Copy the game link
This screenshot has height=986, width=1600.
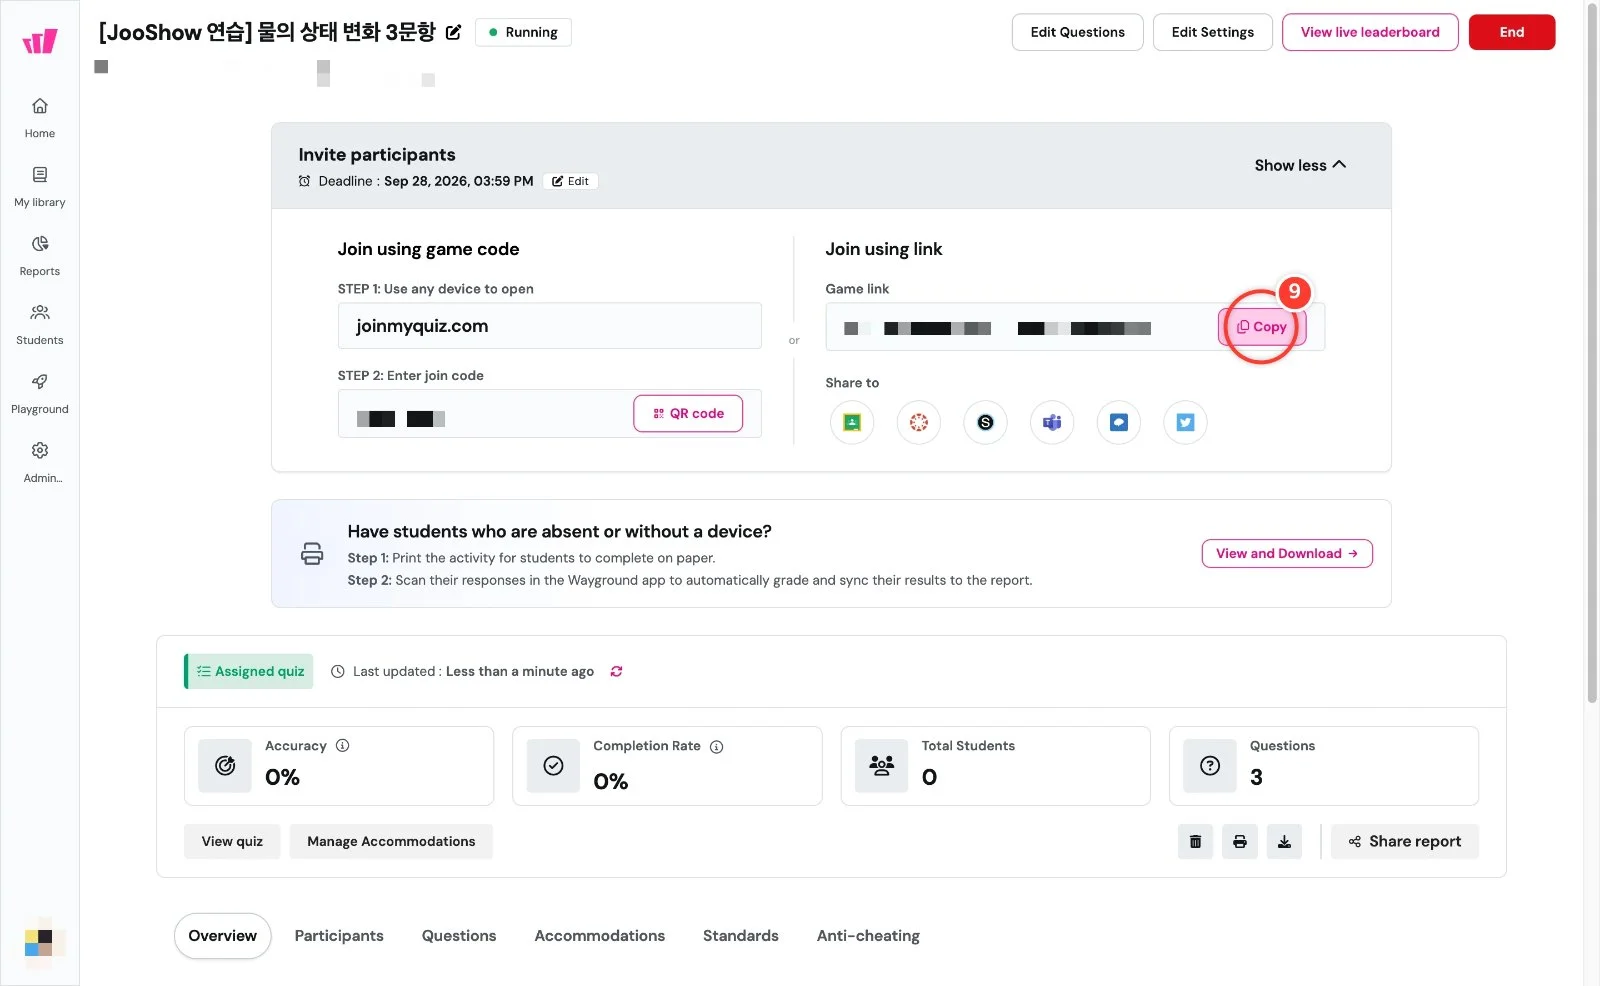point(1262,327)
